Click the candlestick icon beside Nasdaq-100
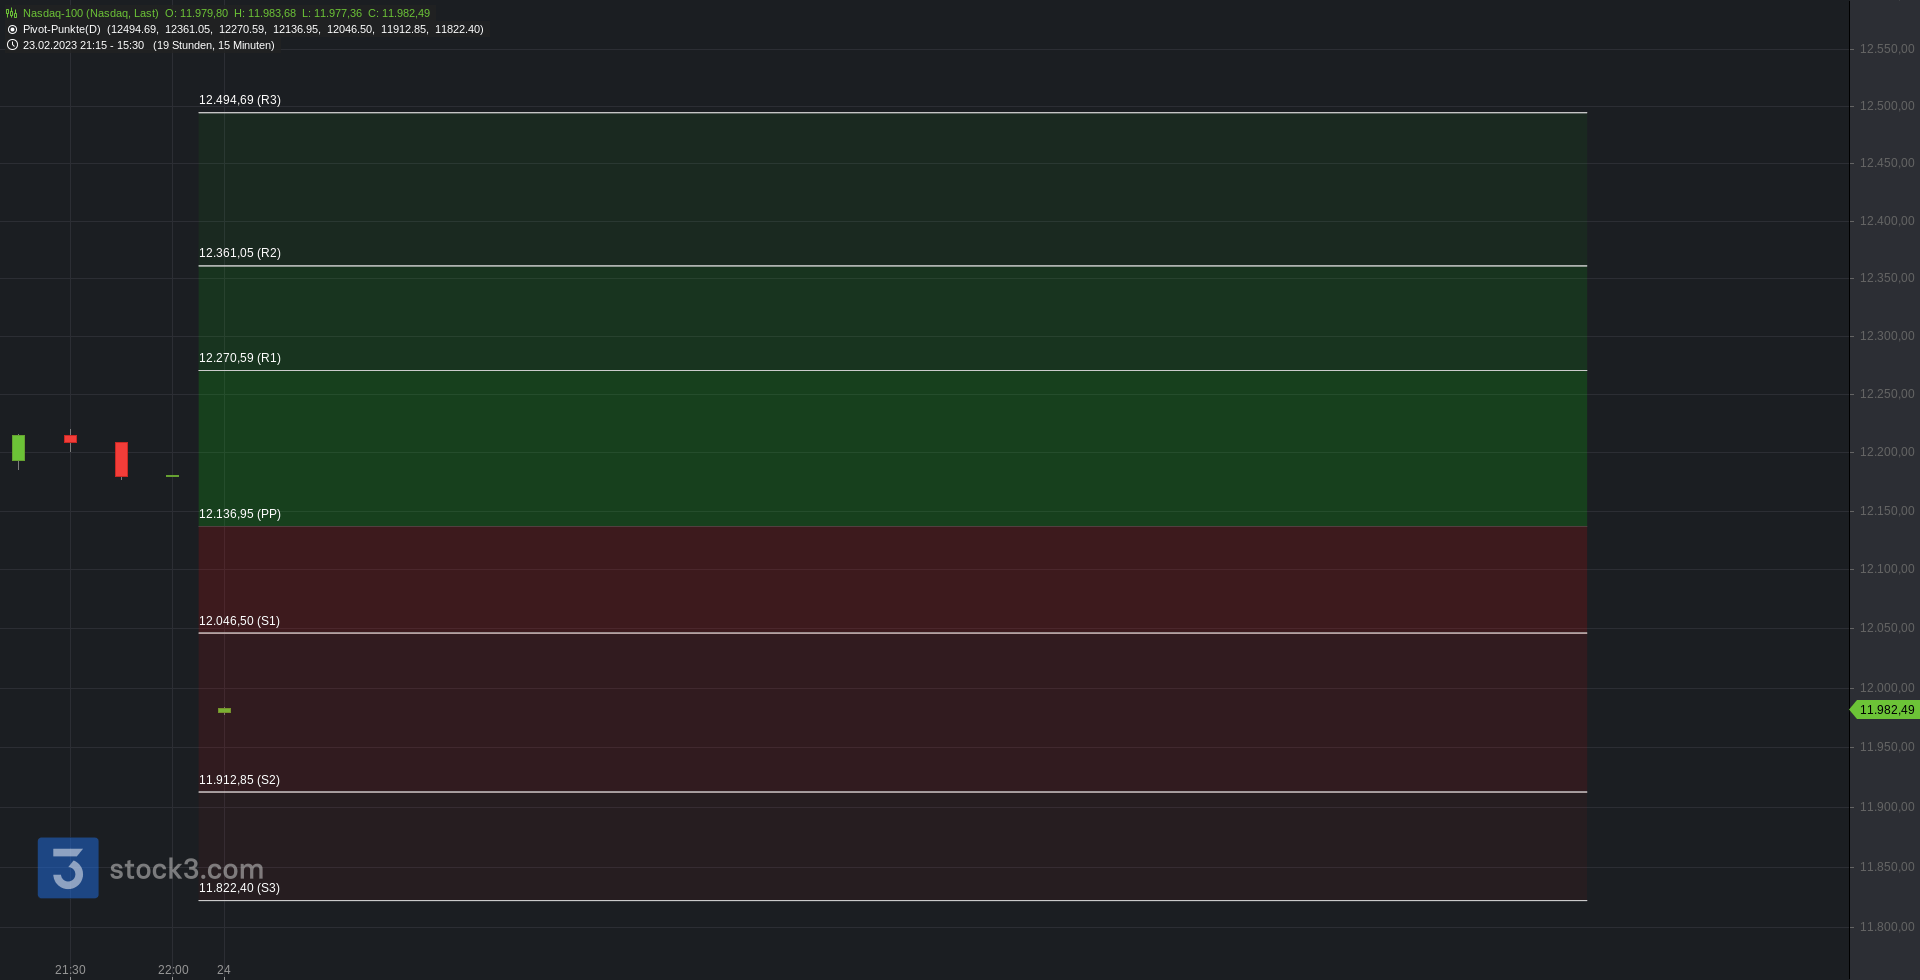 [12, 13]
